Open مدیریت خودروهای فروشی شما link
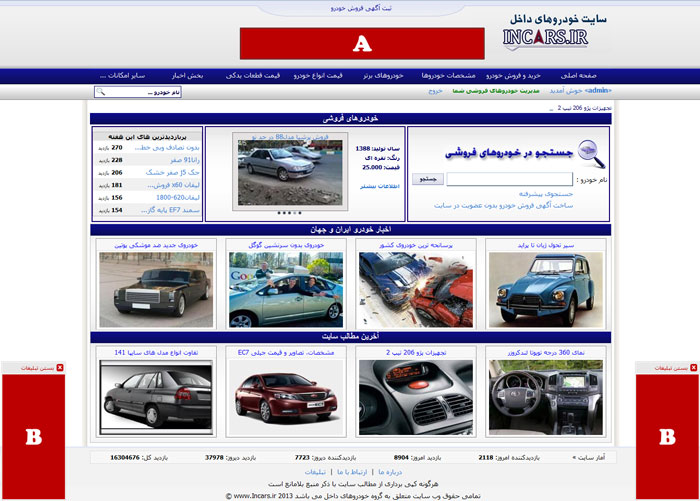 [x=496, y=91]
